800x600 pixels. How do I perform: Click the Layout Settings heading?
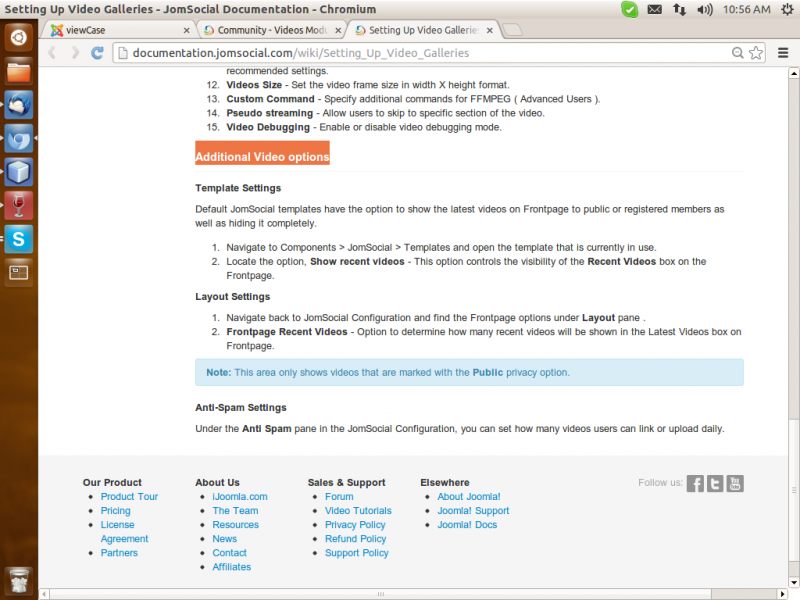[233, 296]
